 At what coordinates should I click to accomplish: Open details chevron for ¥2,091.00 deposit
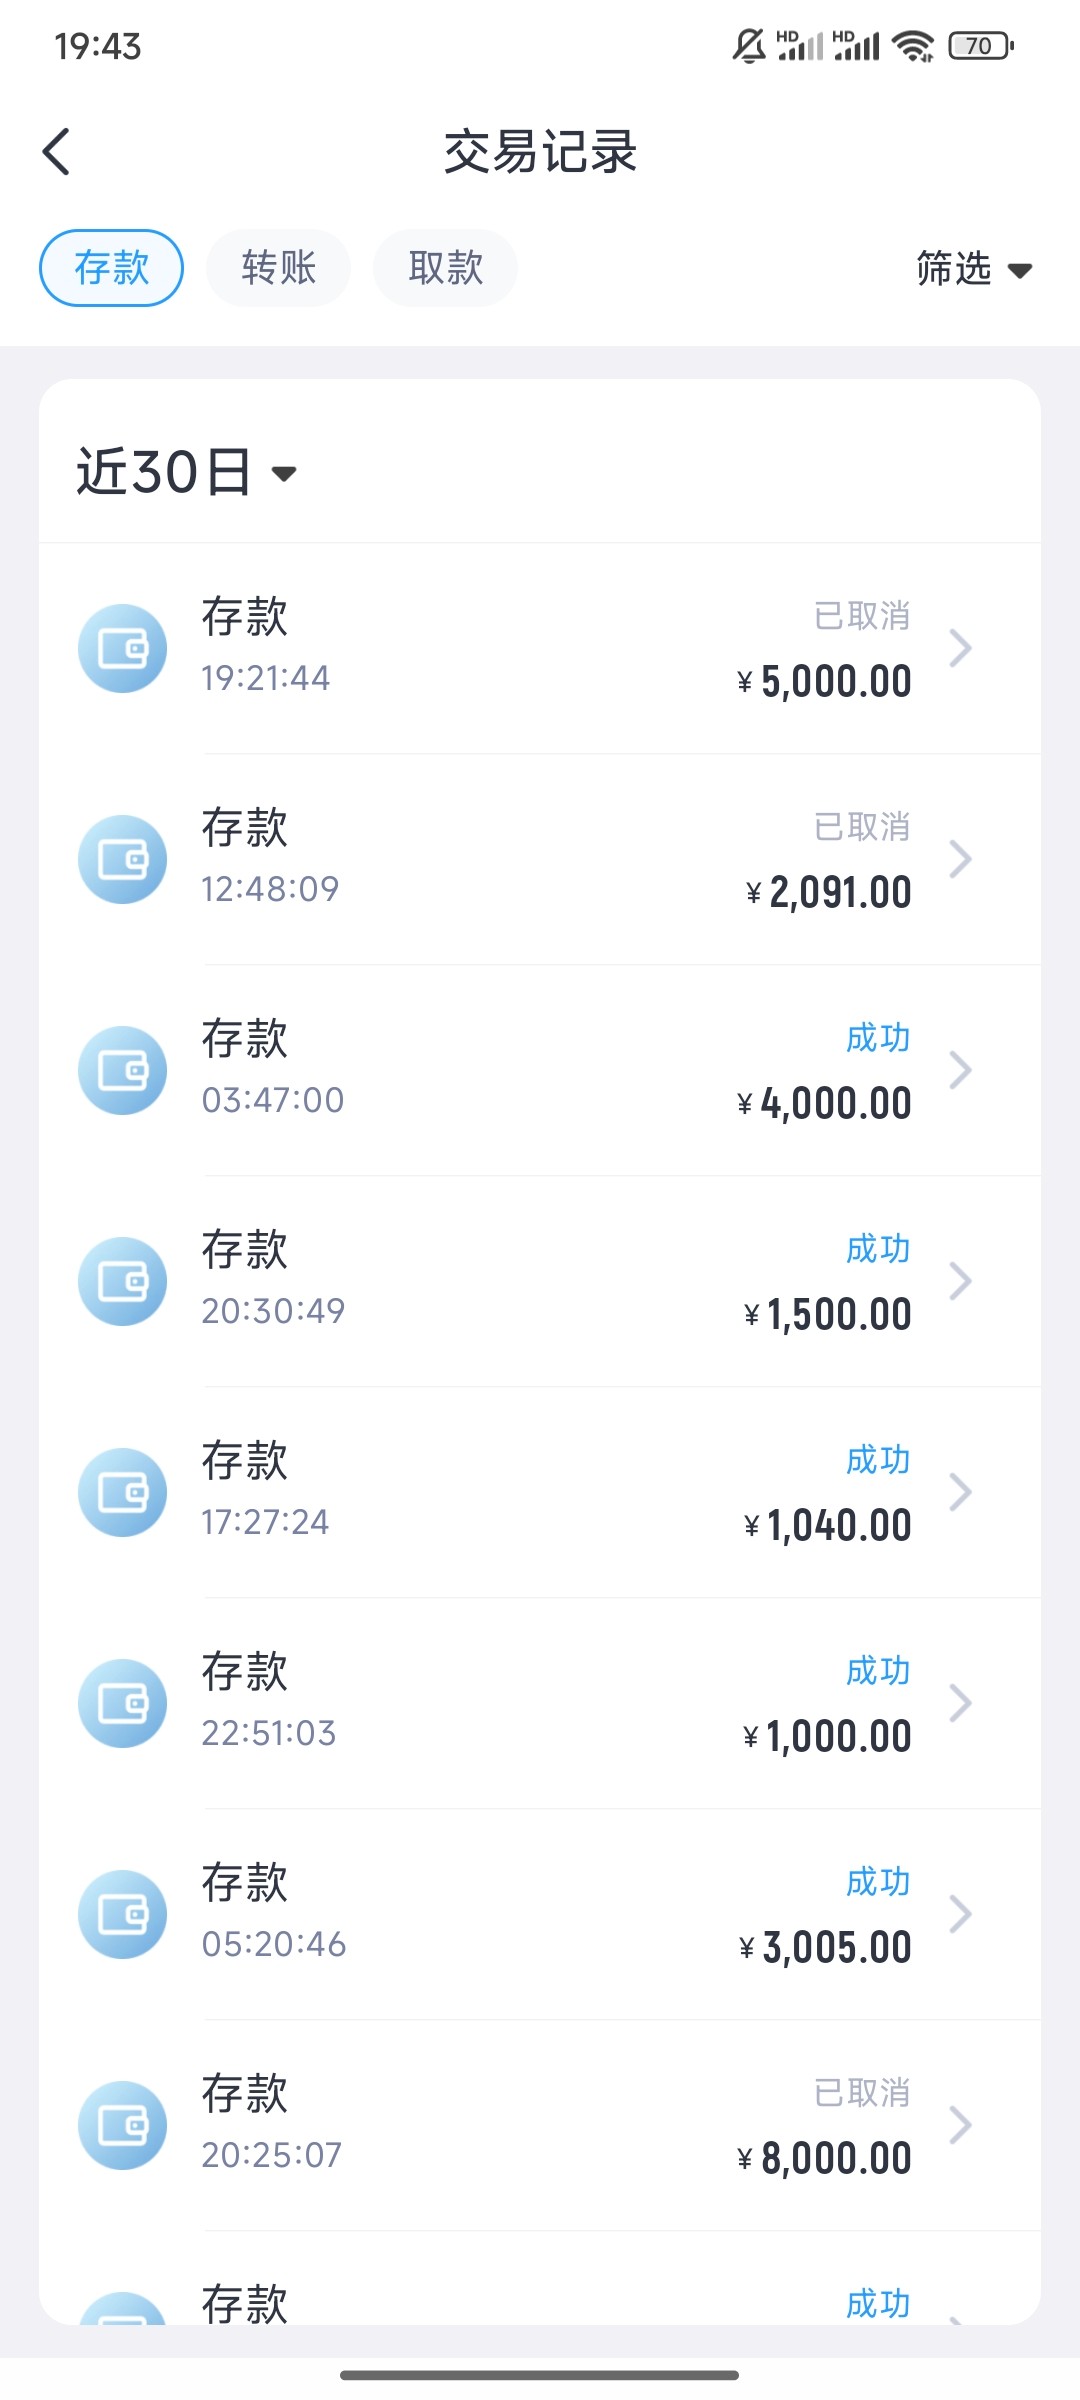(960, 859)
